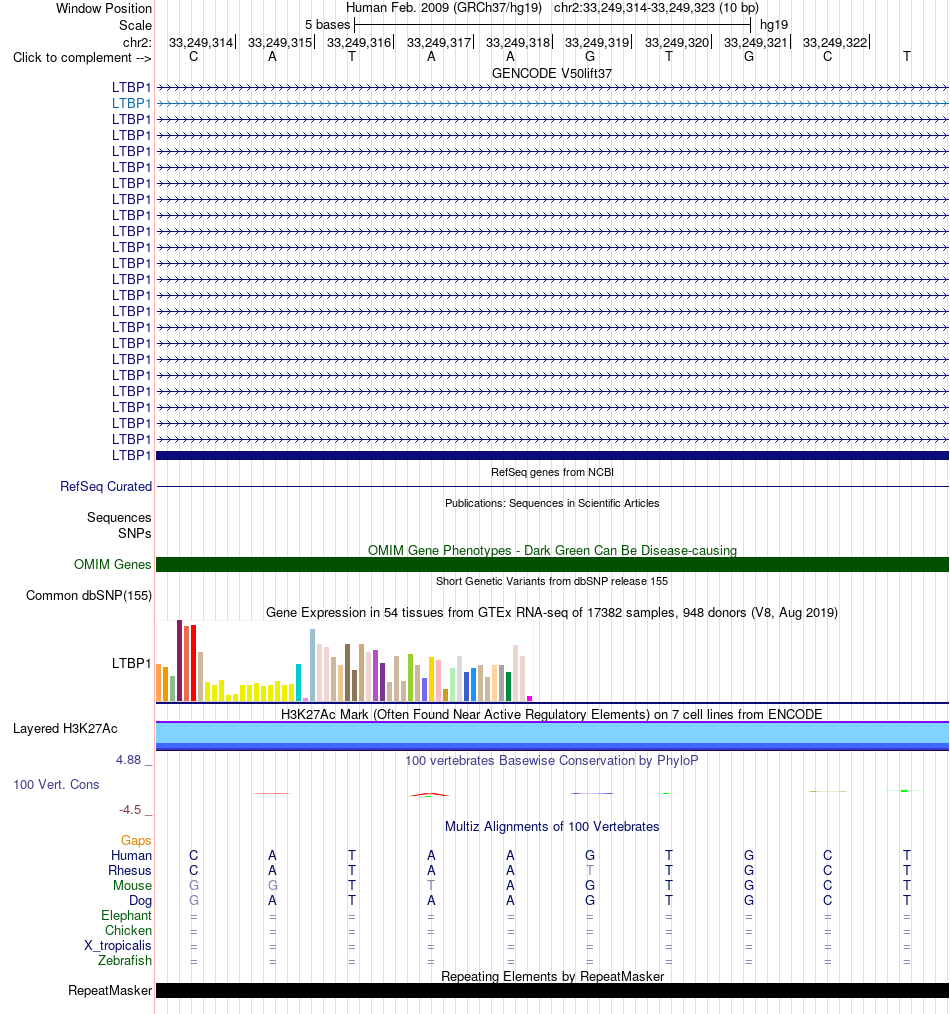Click the bright red bar in GTEx chart
Image resolution: width=950 pixels, height=1014 pixels.
click(x=193, y=663)
